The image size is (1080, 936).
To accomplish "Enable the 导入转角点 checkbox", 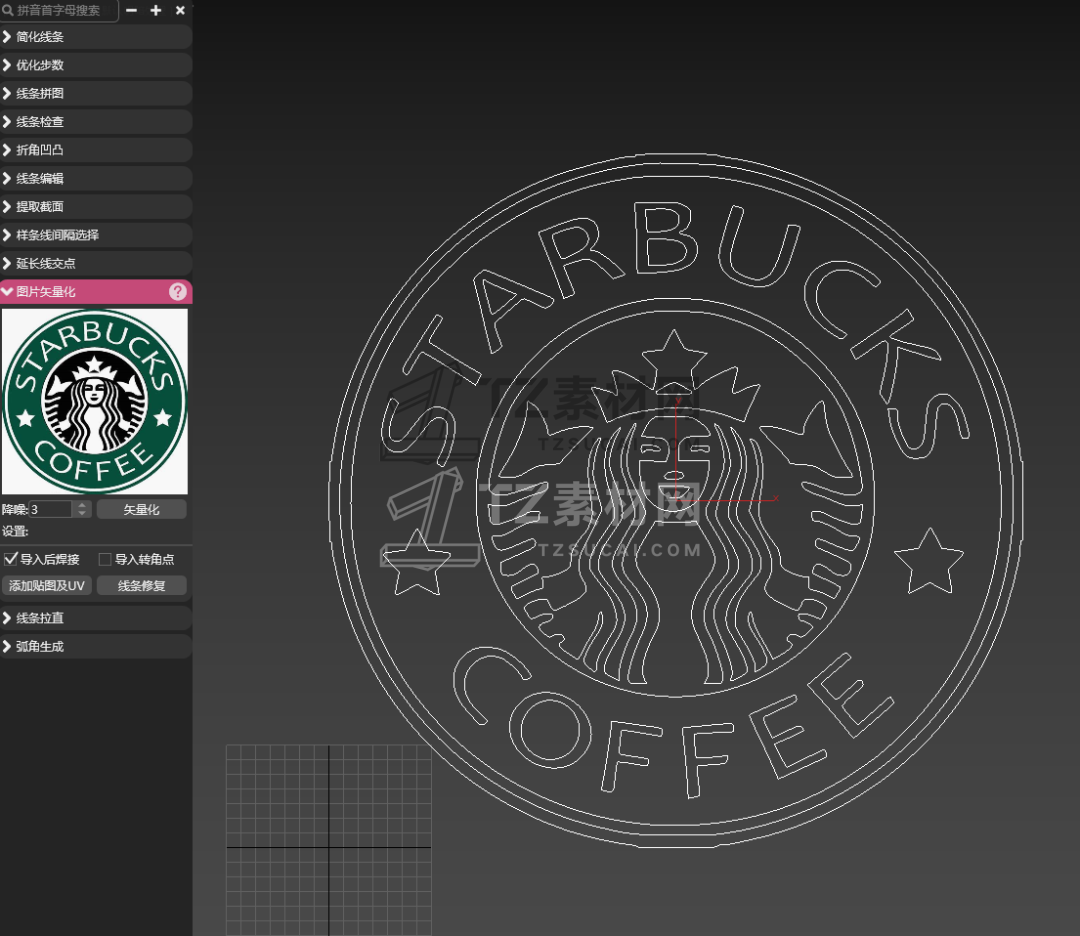I will tap(105, 559).
